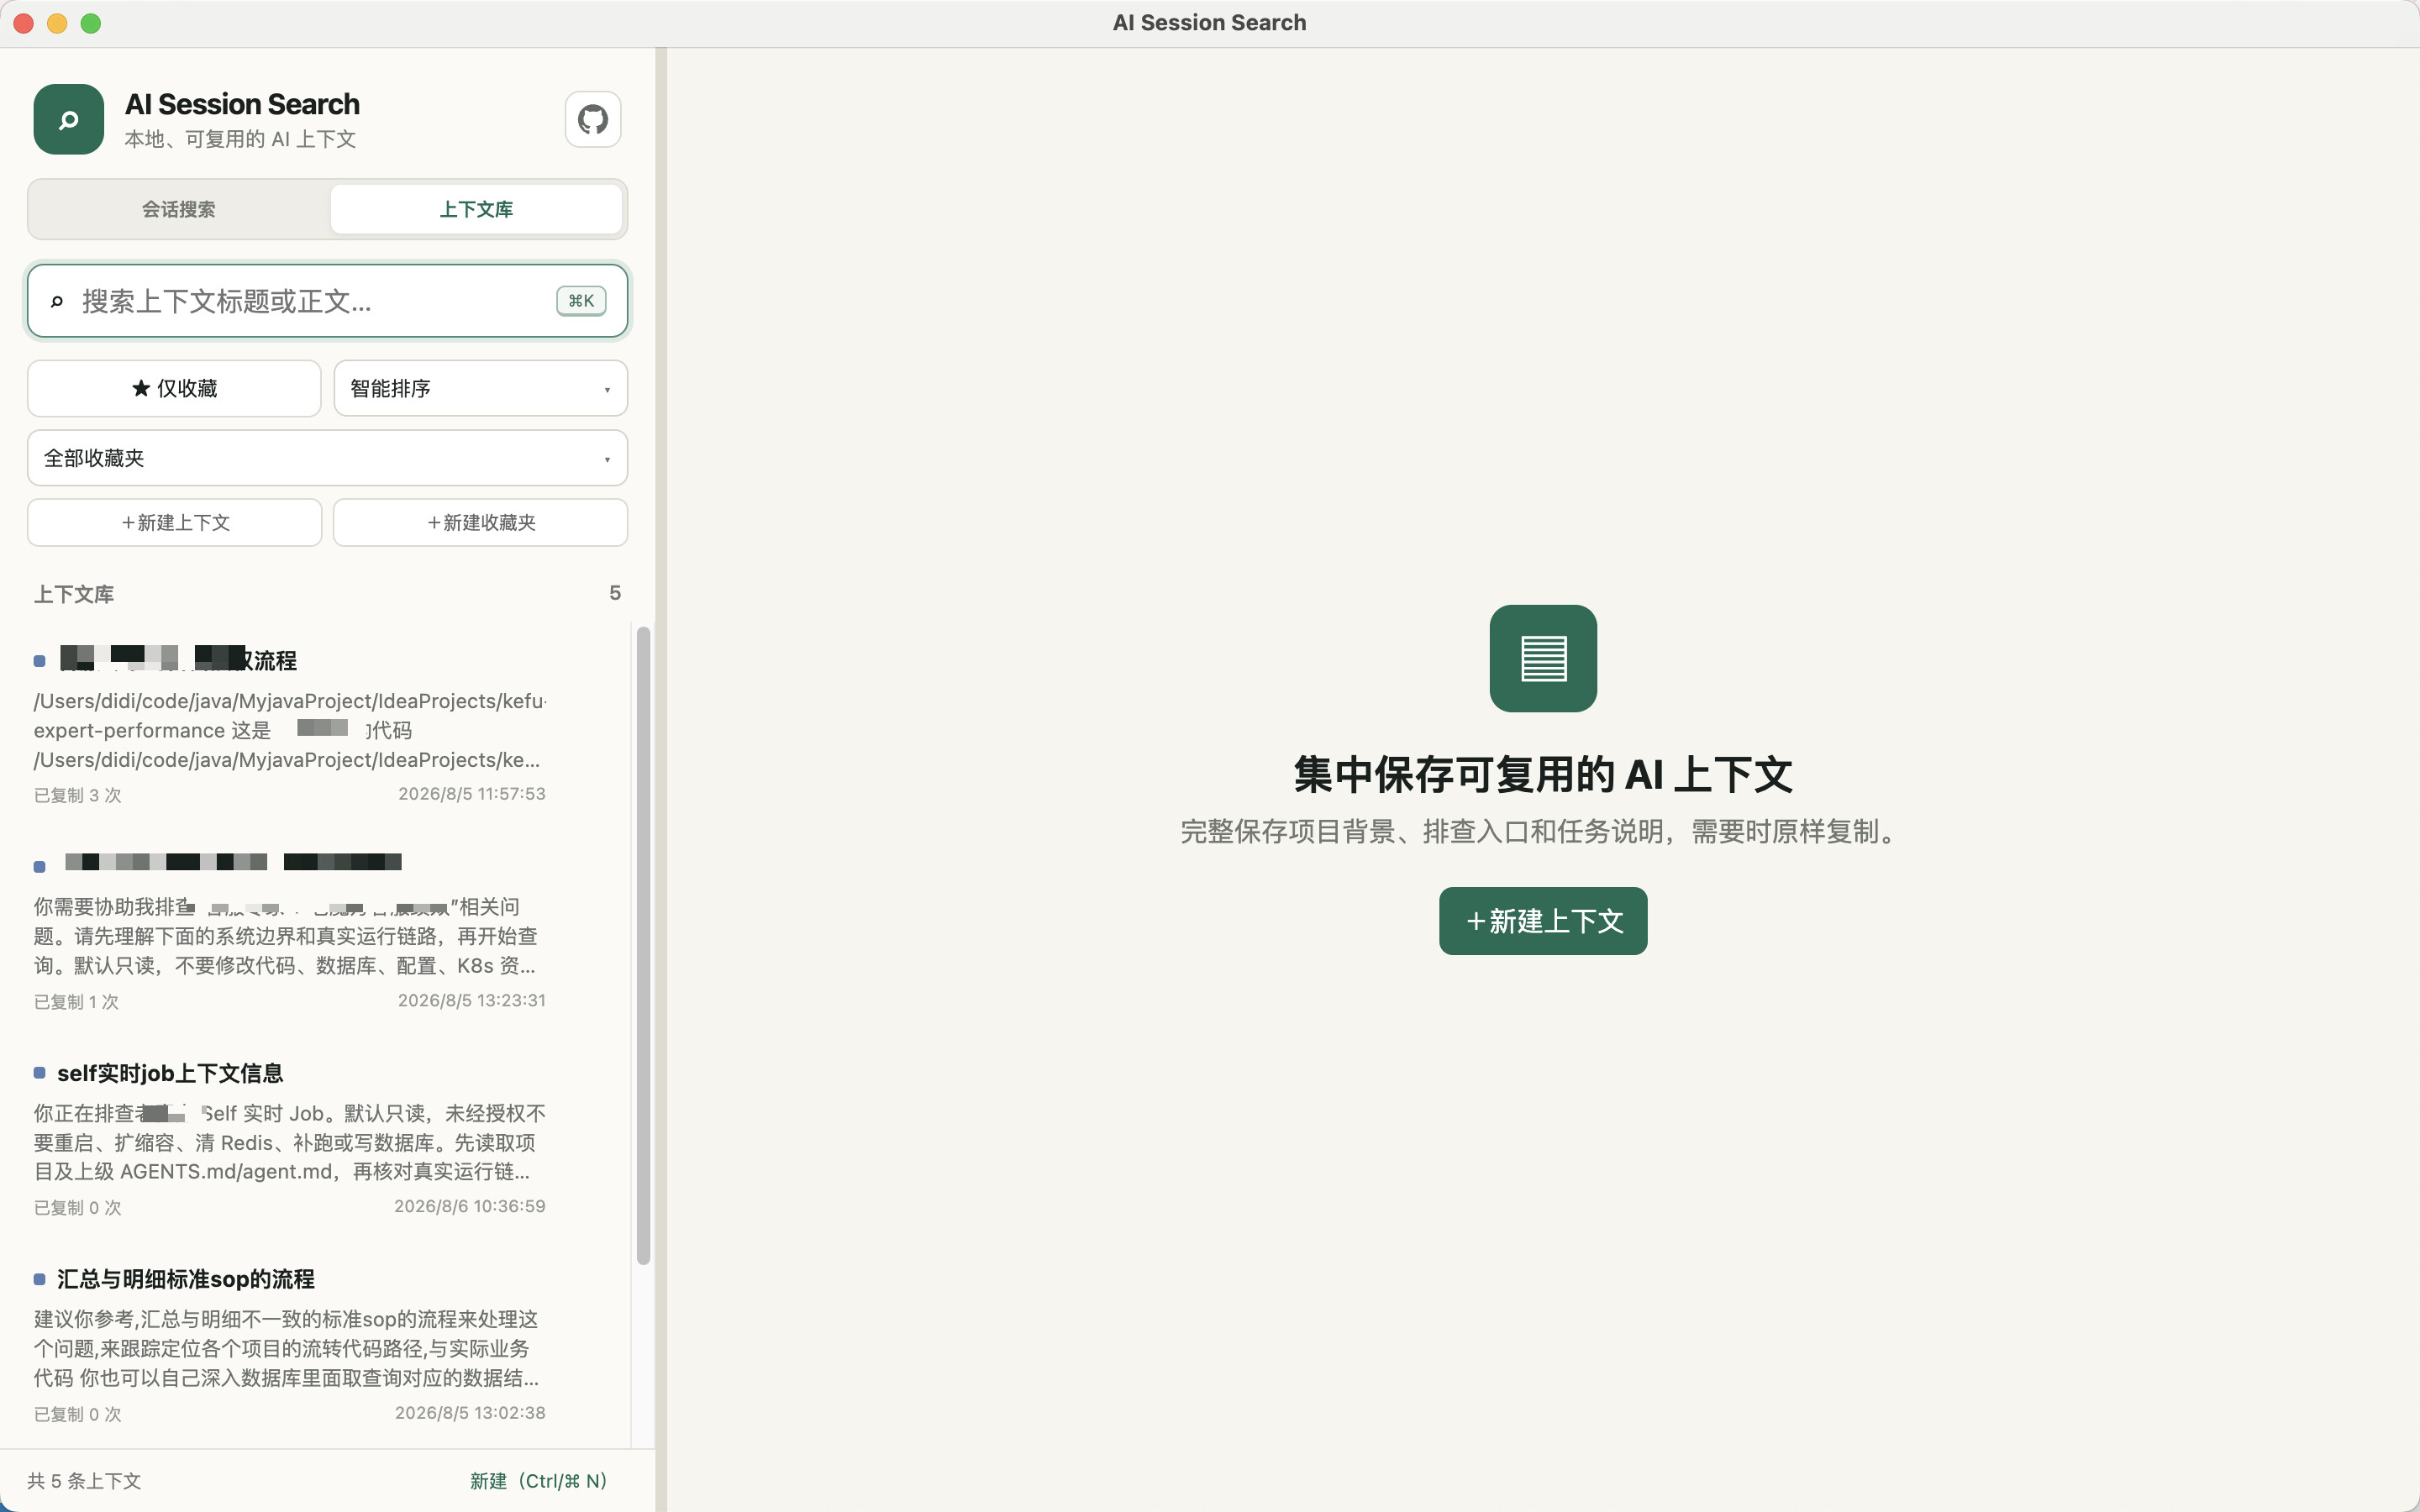Click the magnifier icon in the search box
This screenshot has width=2420, height=1512.
57,301
